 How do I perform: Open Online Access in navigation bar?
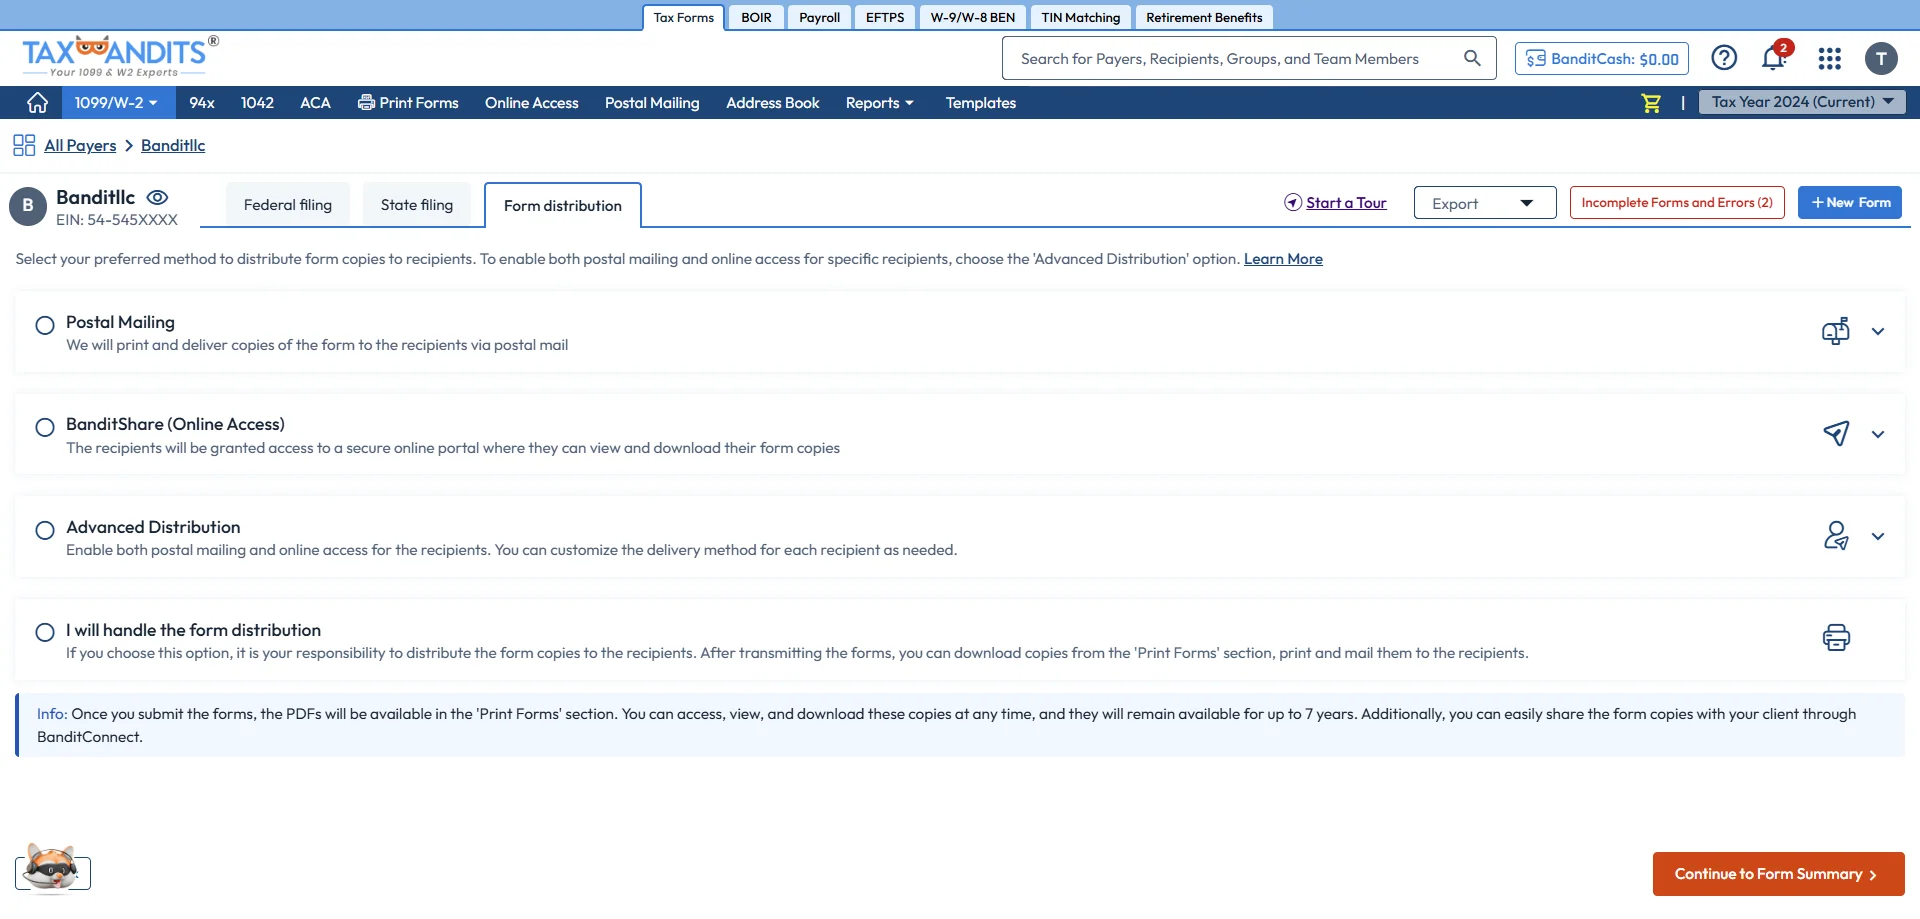point(532,103)
